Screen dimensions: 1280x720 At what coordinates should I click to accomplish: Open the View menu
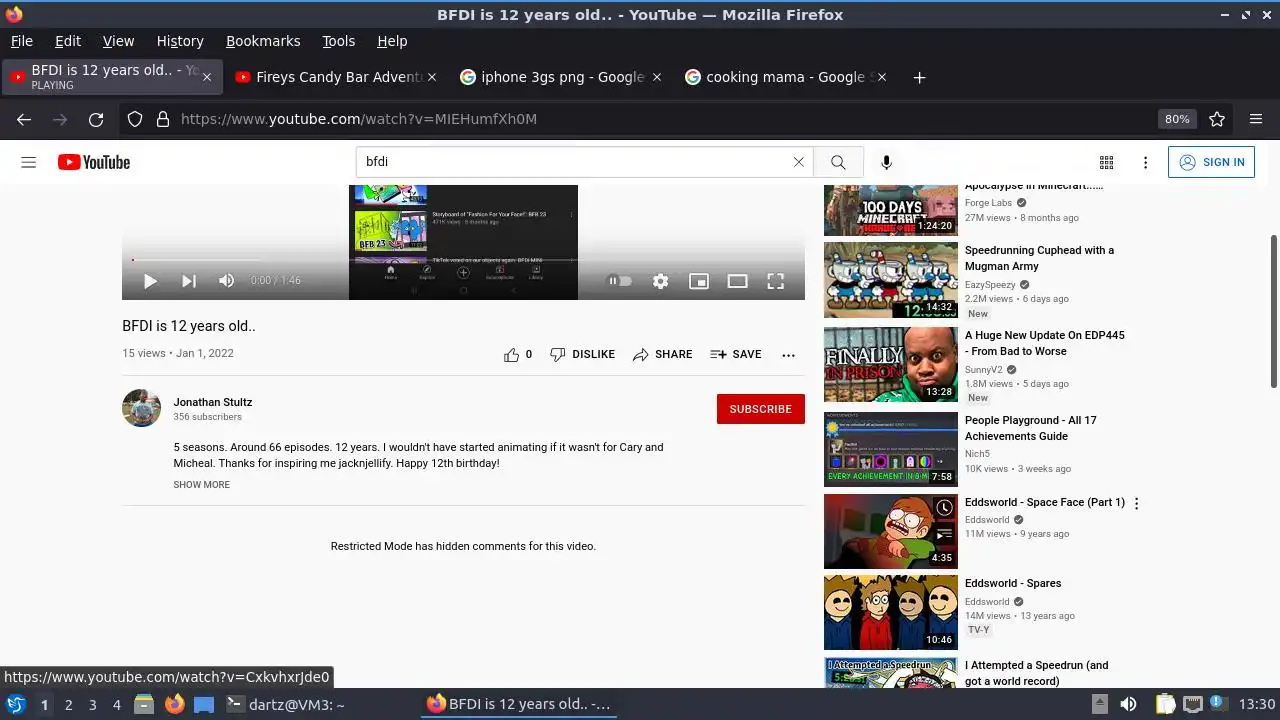(118, 41)
